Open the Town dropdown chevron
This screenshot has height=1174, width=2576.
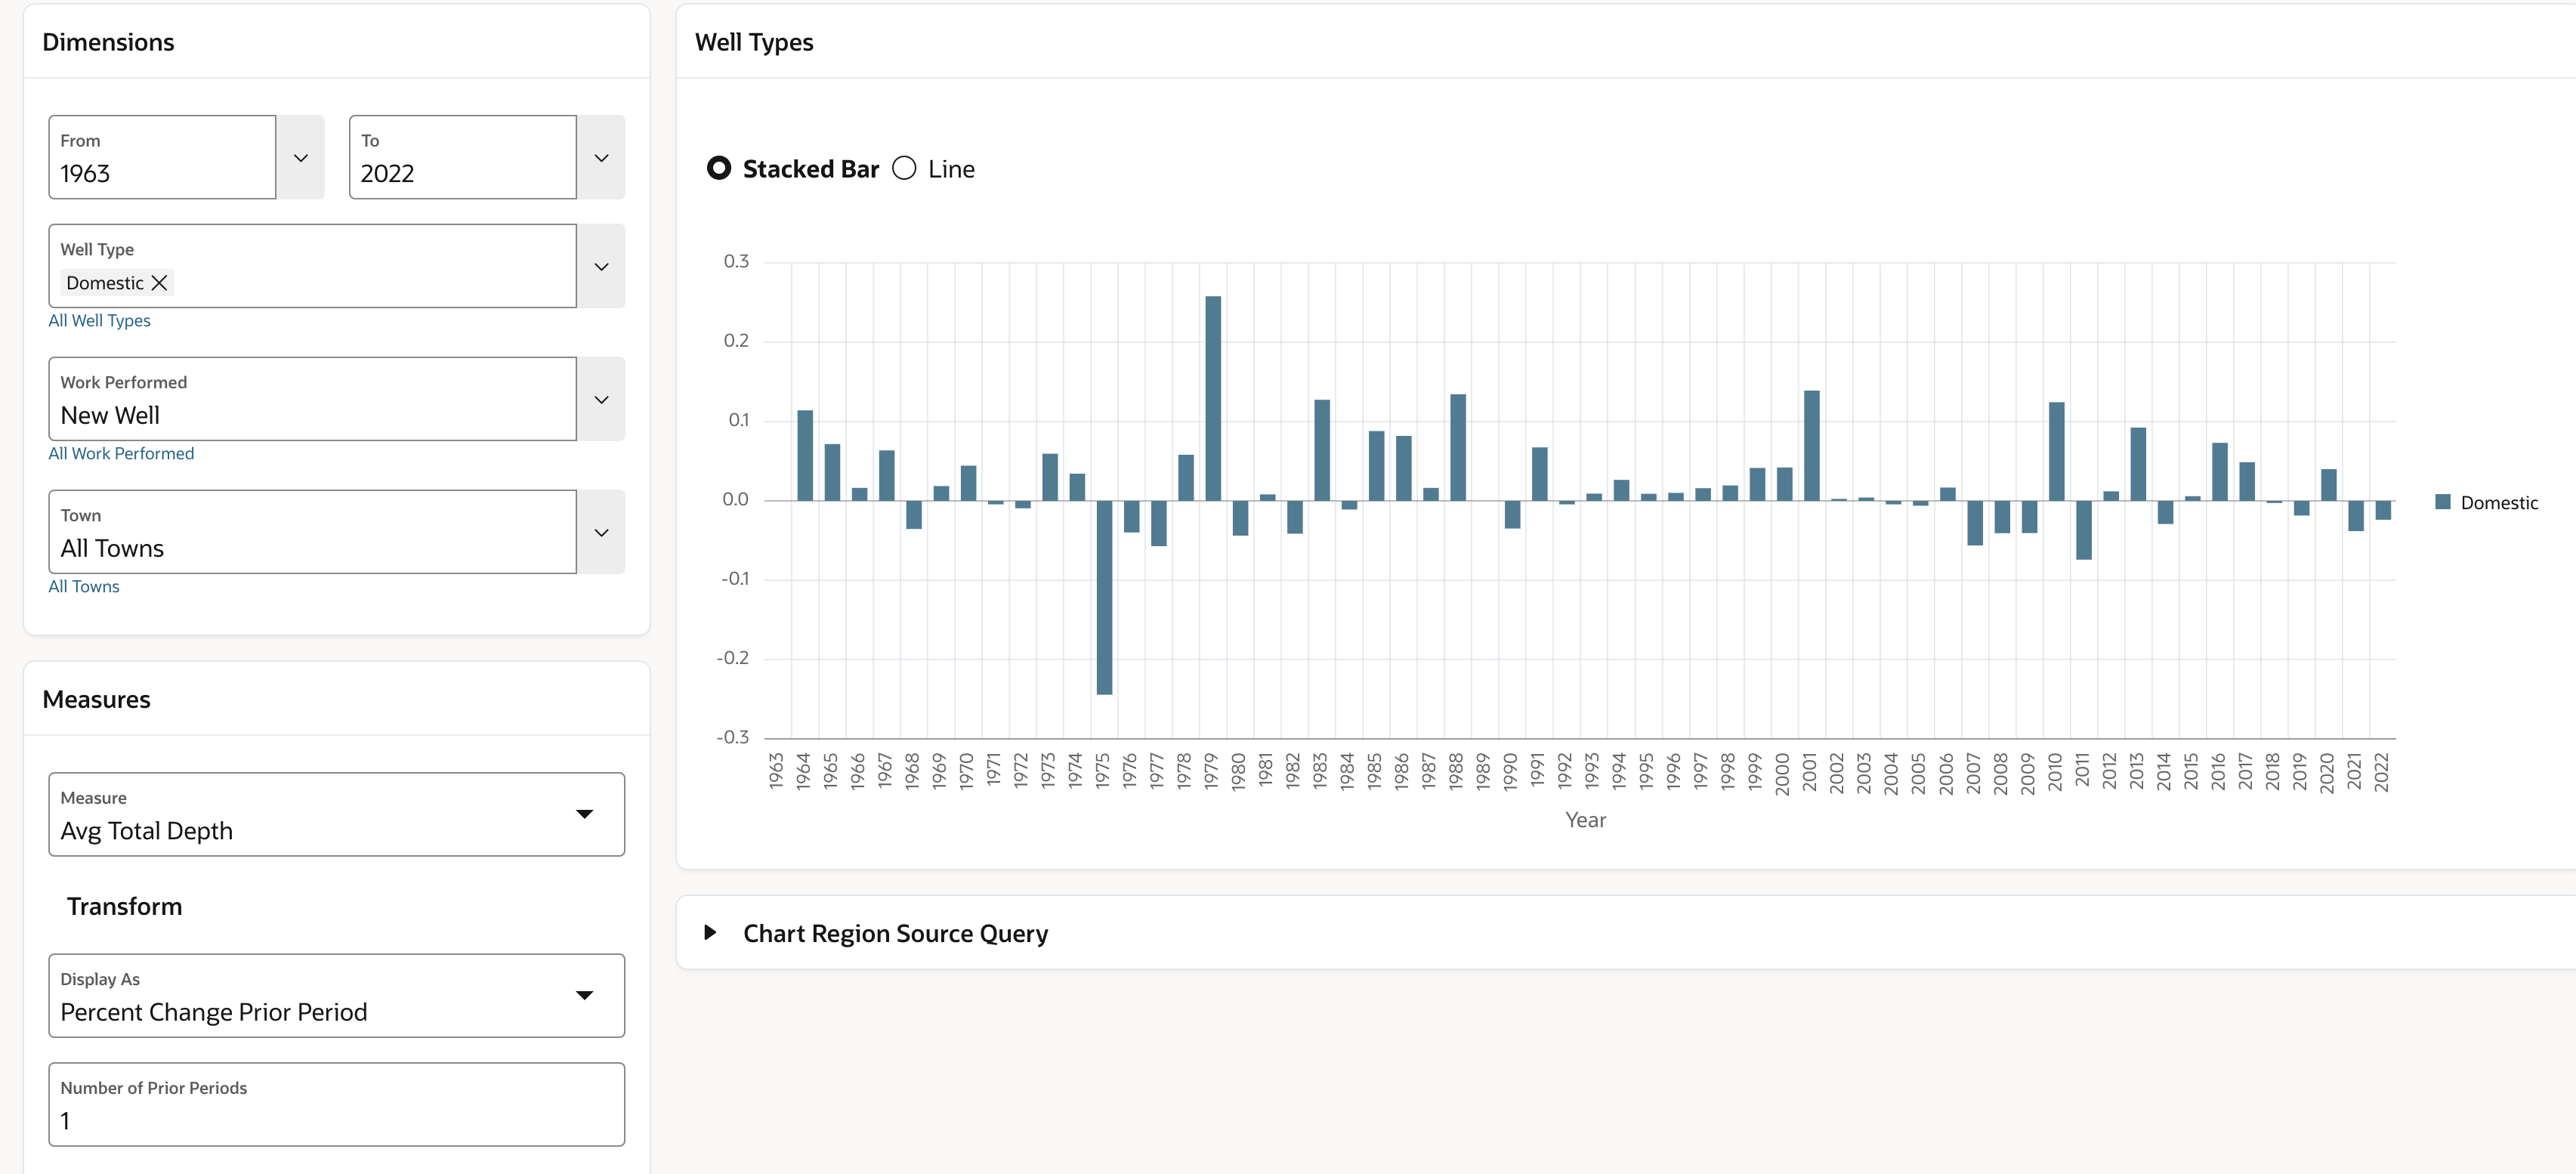click(x=601, y=533)
